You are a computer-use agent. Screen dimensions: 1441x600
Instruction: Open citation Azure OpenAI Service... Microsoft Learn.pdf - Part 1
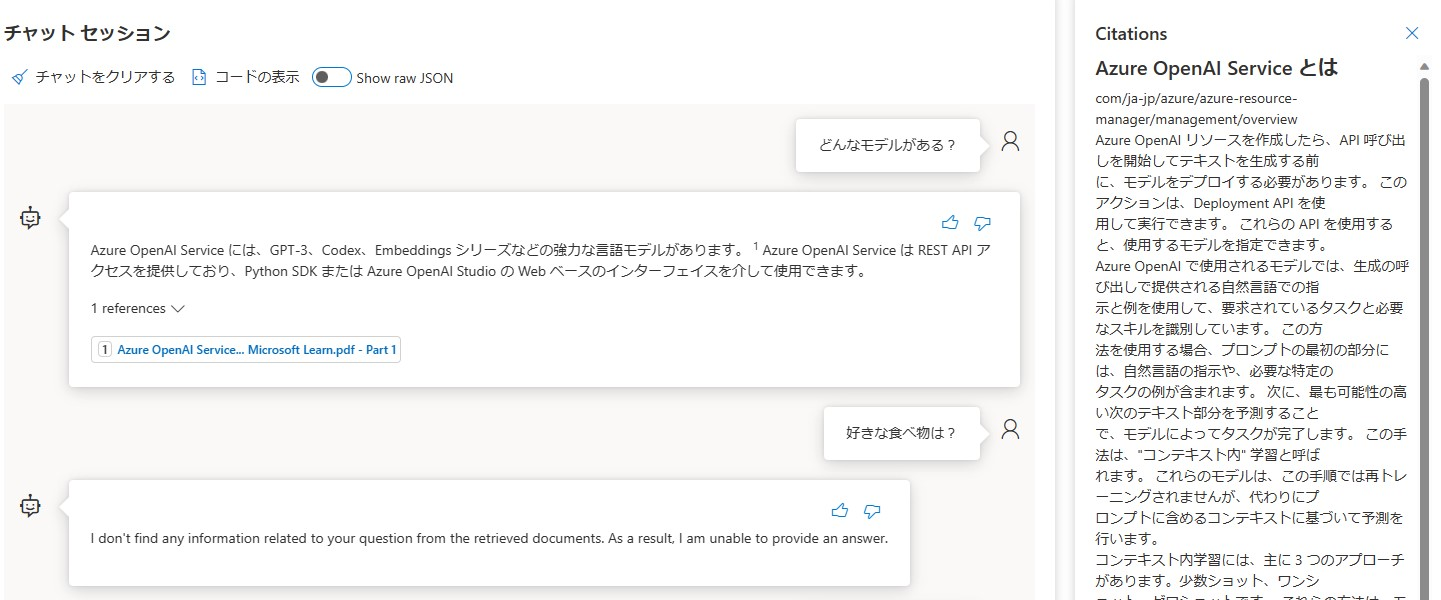pos(246,350)
